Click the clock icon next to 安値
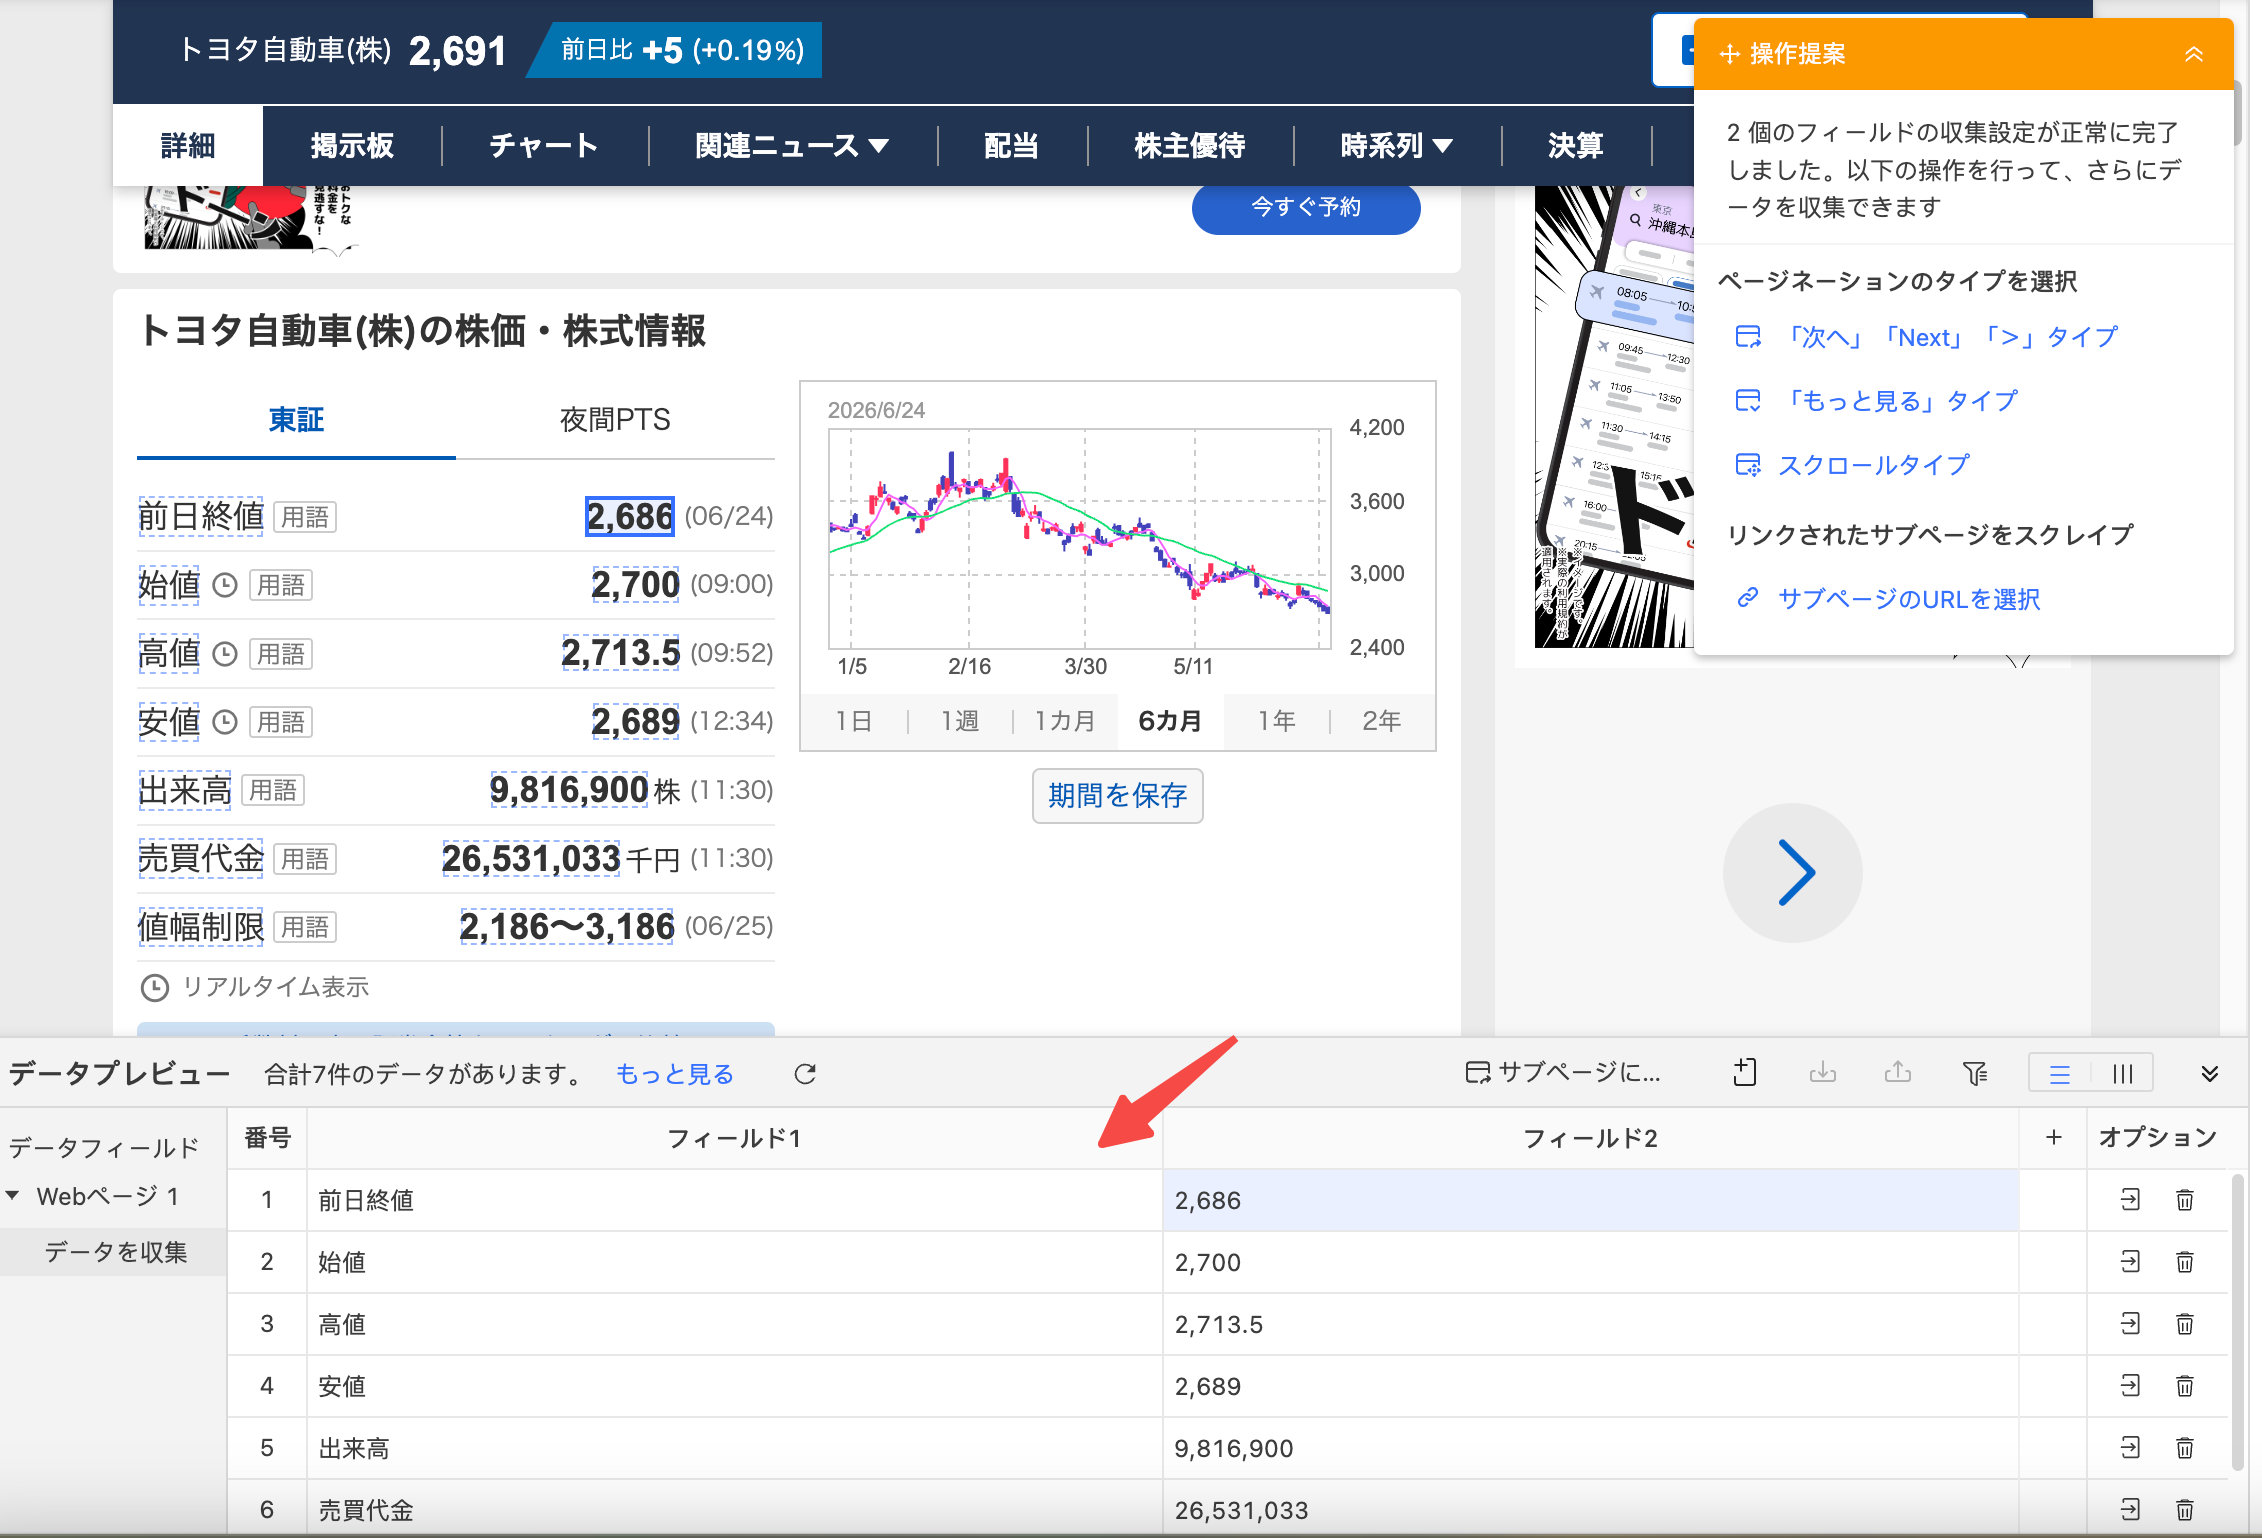Viewport: 2262px width, 1538px height. pyautogui.click(x=225, y=722)
